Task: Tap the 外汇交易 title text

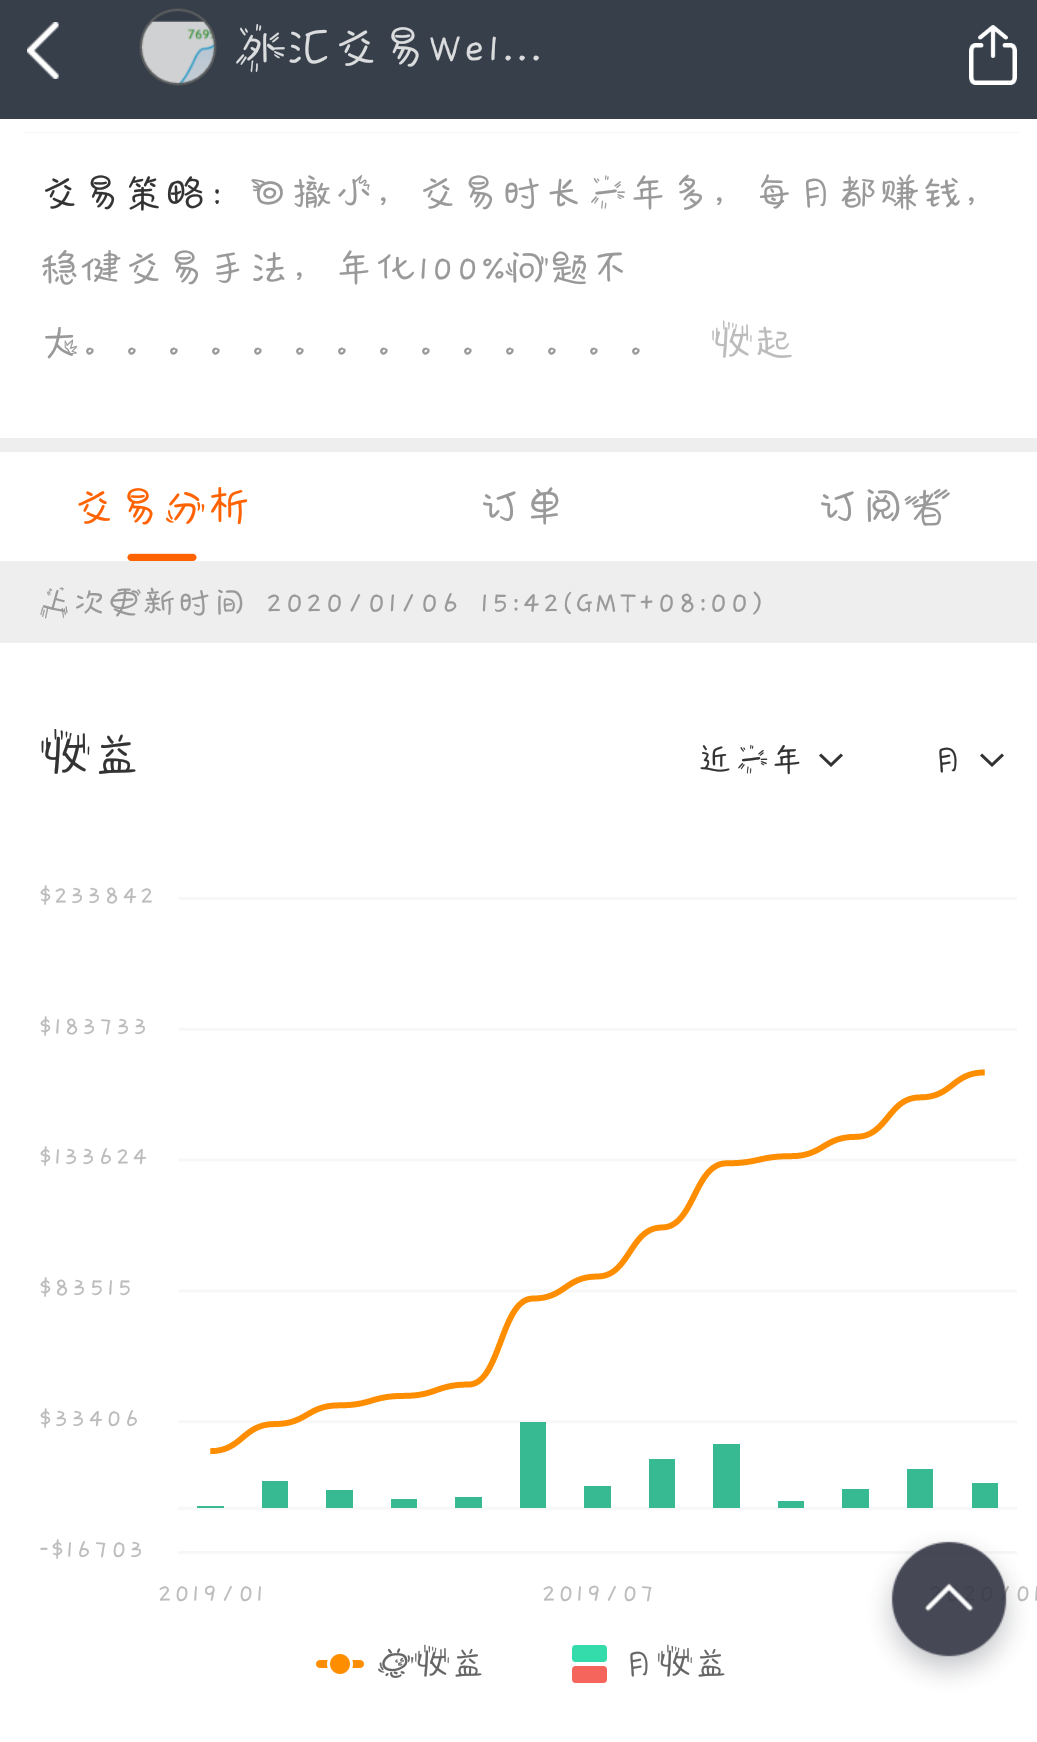Action: pyautogui.click(x=388, y=47)
